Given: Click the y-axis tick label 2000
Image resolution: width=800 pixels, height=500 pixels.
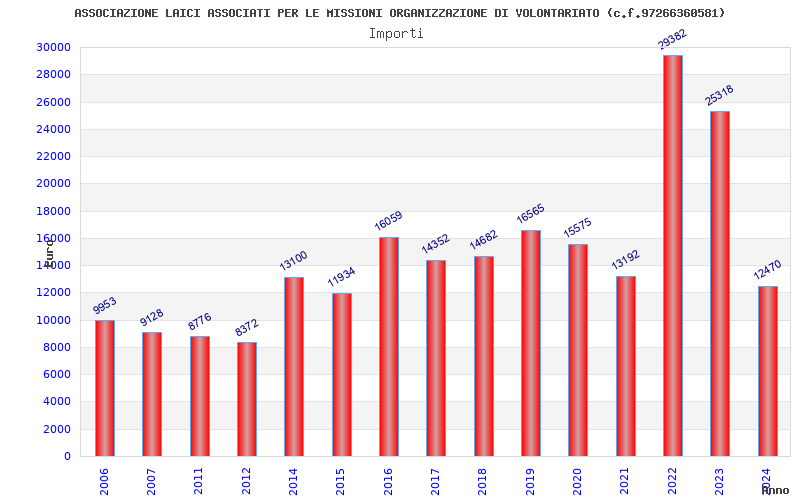Looking at the screenshot, I should (x=57, y=429).
